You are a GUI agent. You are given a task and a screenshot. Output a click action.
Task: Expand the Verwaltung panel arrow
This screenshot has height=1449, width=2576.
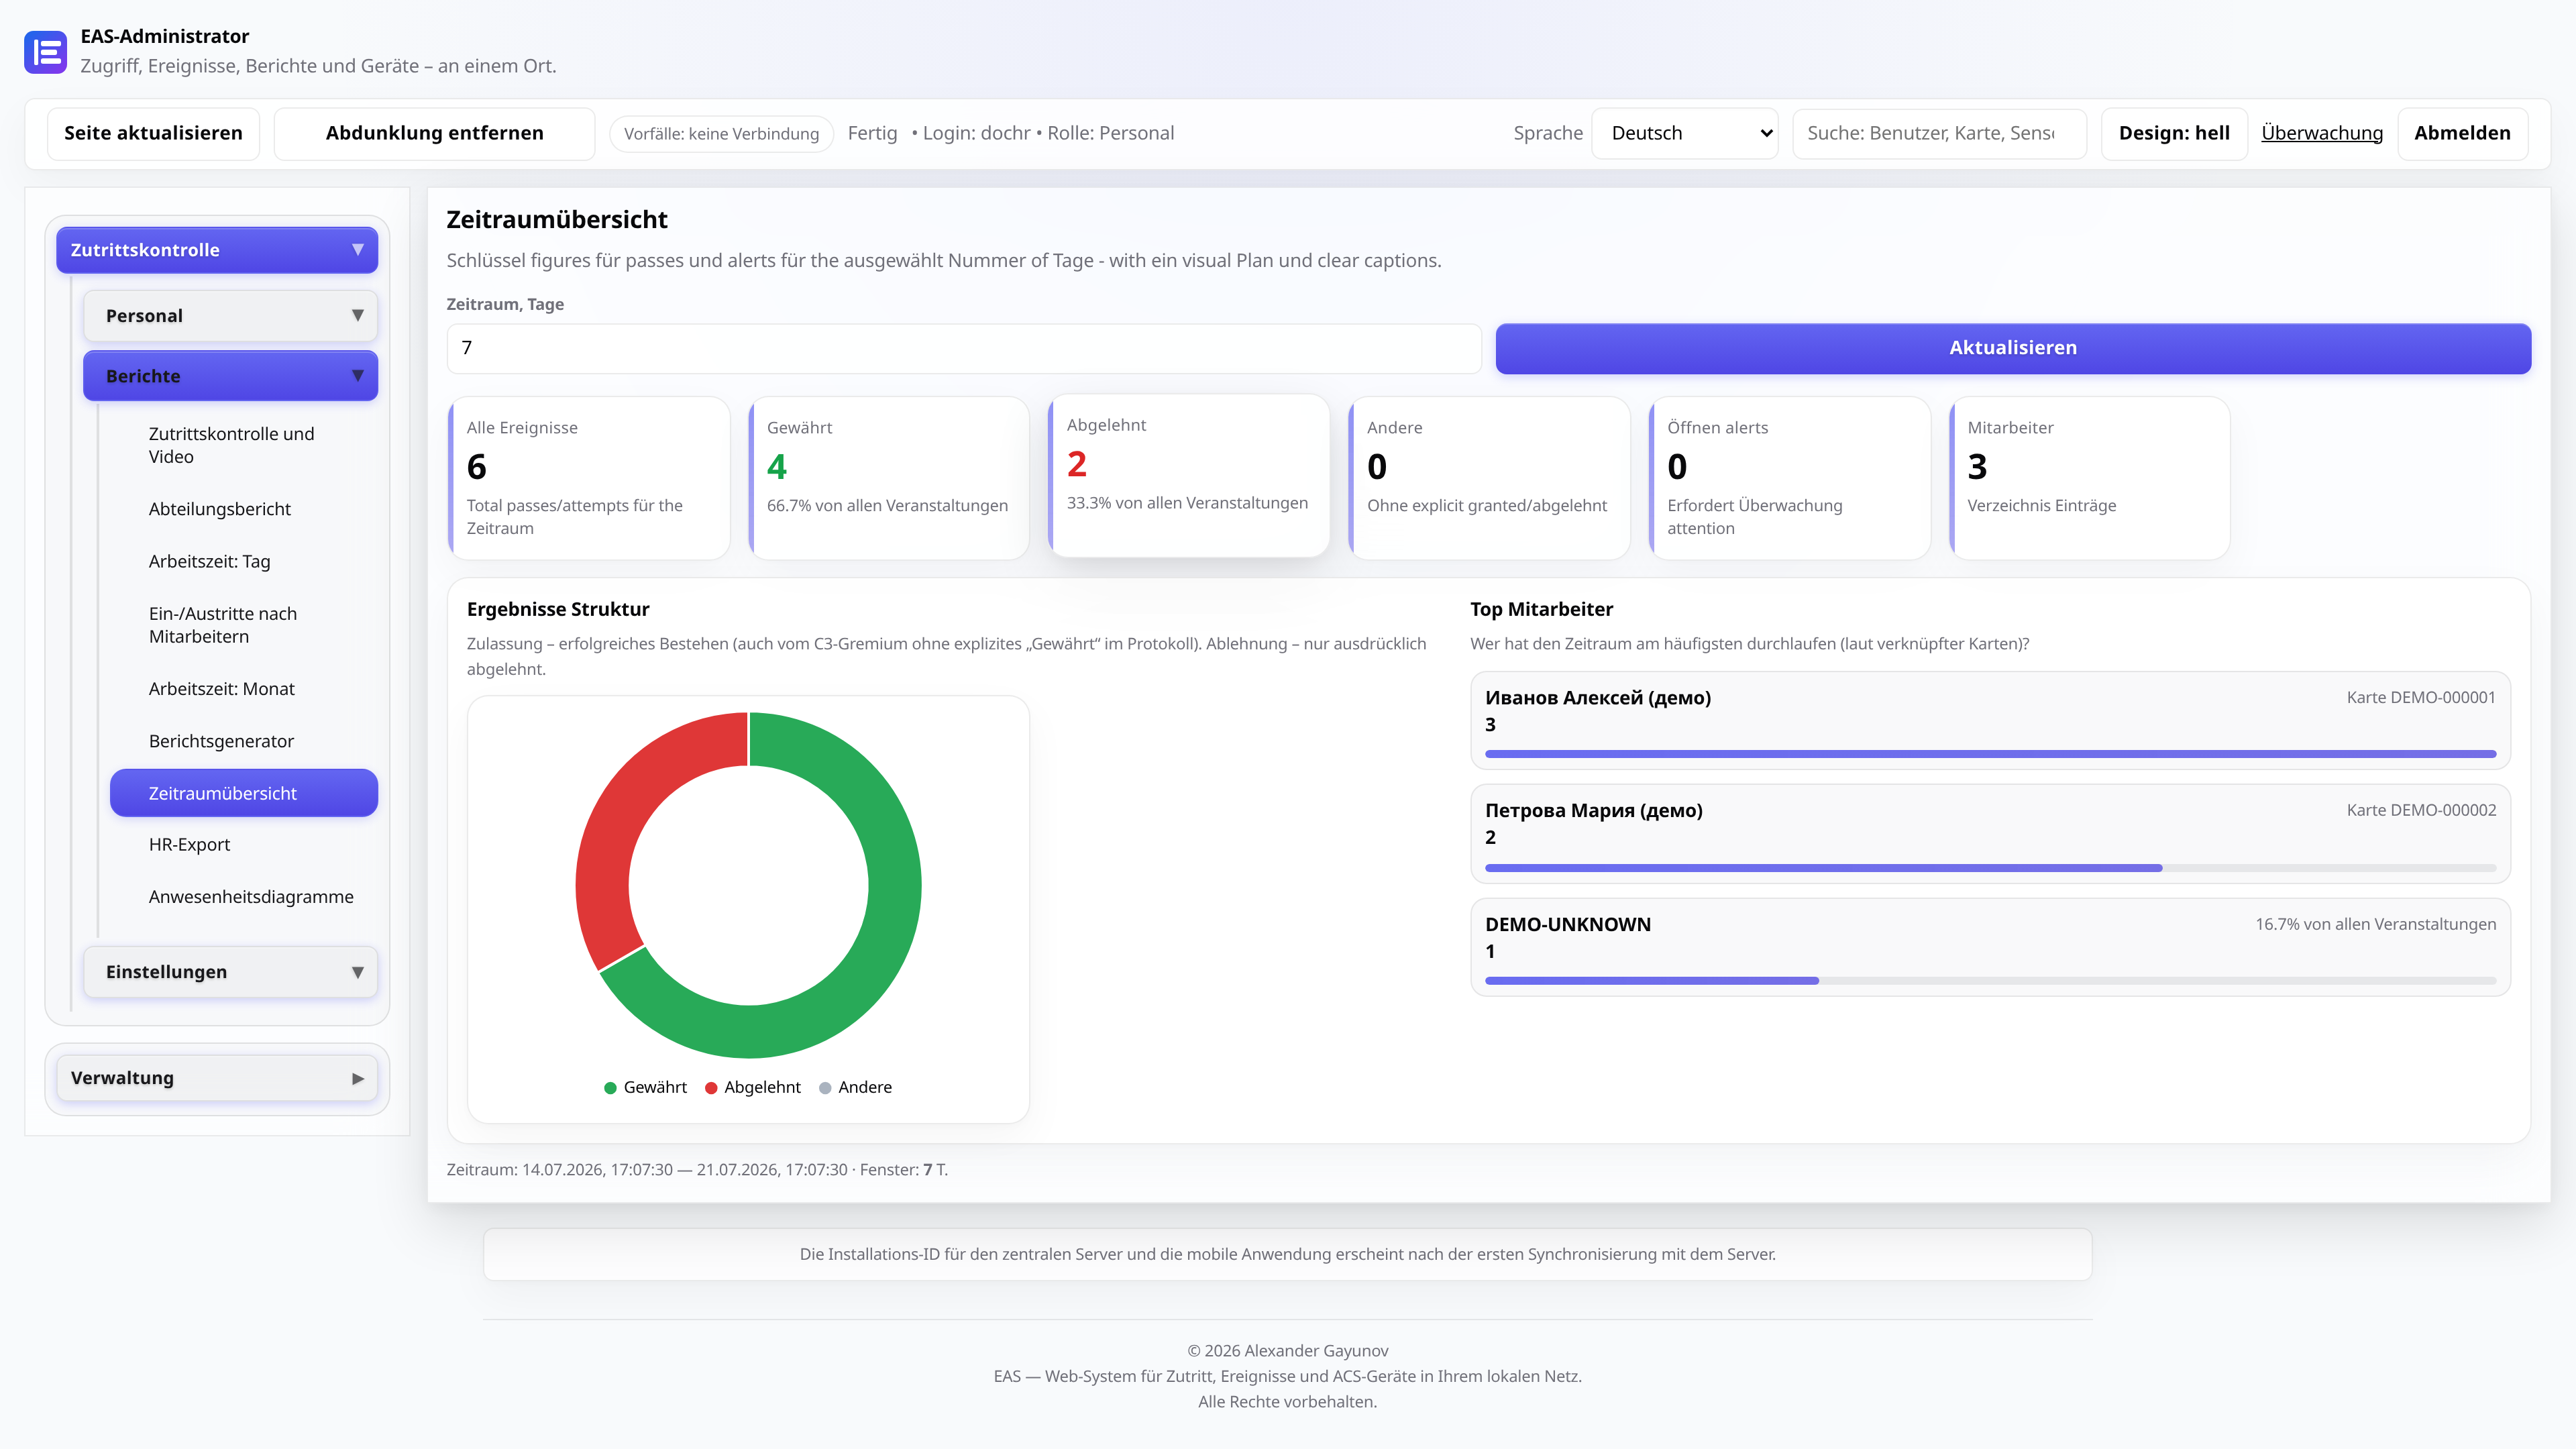tap(357, 1078)
